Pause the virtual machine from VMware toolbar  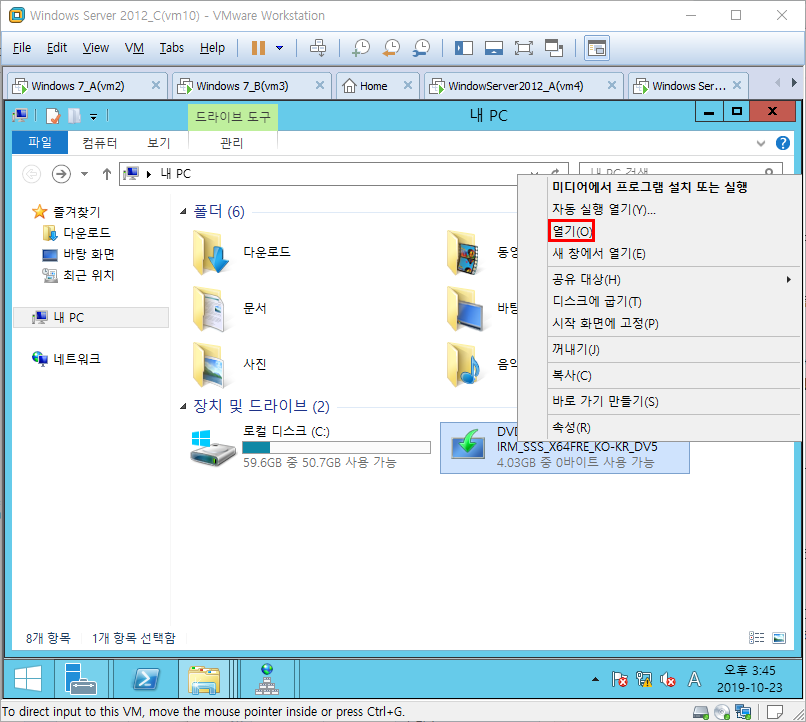258,48
